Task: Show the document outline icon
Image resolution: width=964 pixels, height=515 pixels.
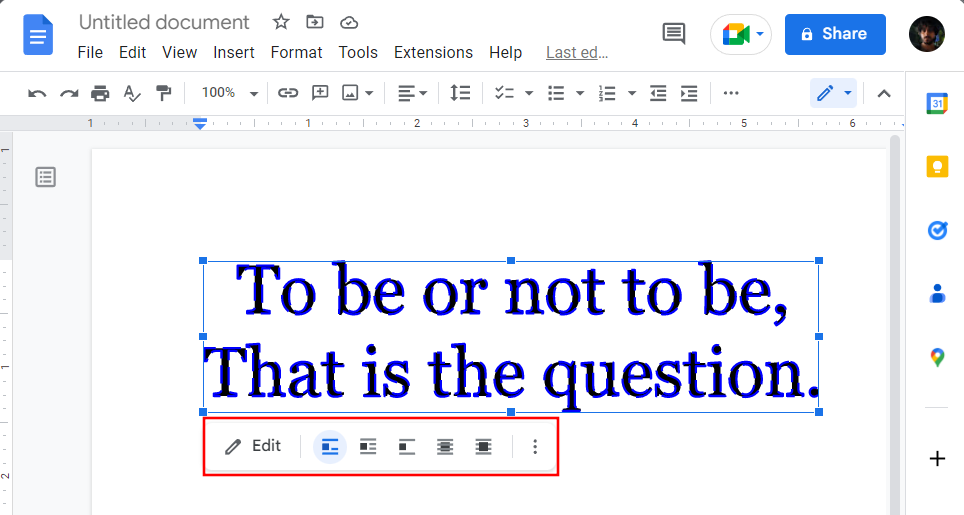Action: pyautogui.click(x=46, y=177)
